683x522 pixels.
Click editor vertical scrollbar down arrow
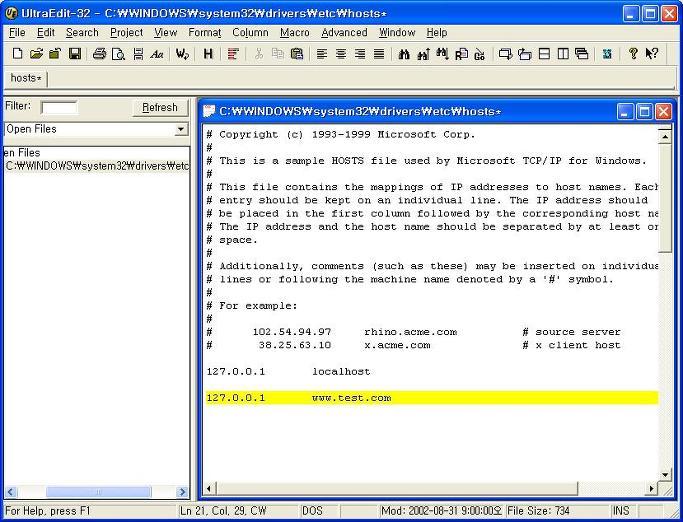(665, 475)
